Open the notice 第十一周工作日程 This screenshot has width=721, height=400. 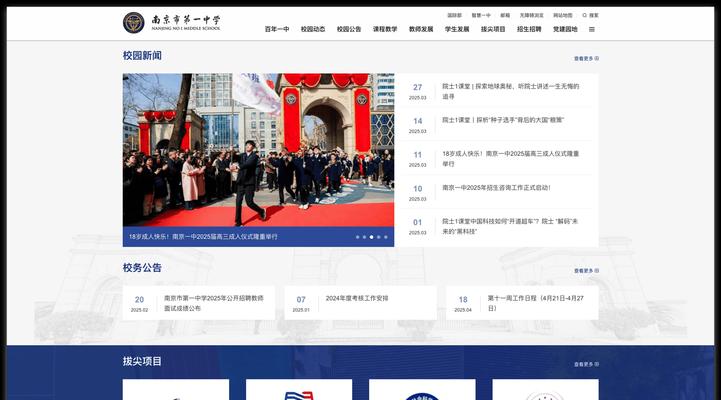click(x=522, y=303)
